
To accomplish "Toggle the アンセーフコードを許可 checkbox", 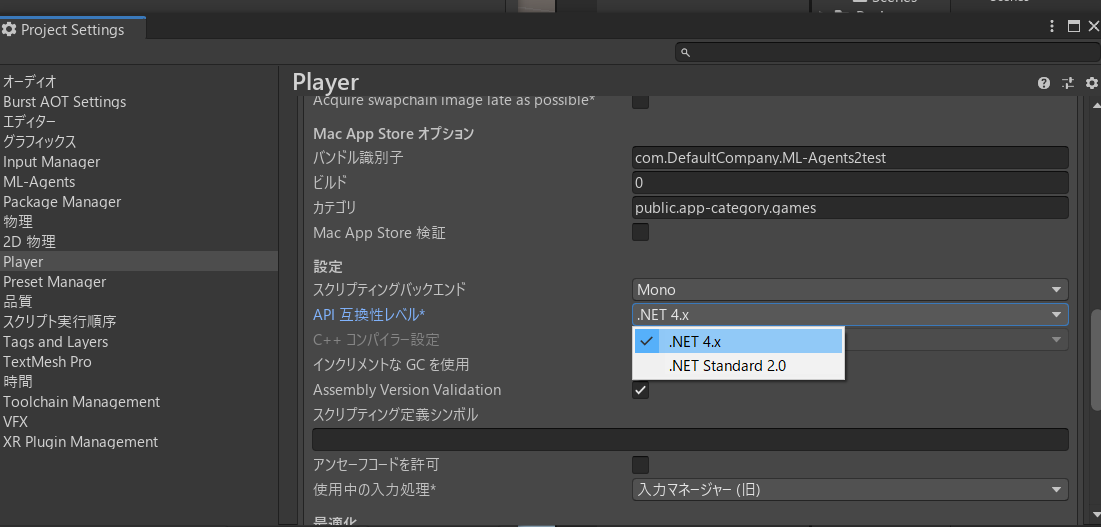I will pos(640,465).
